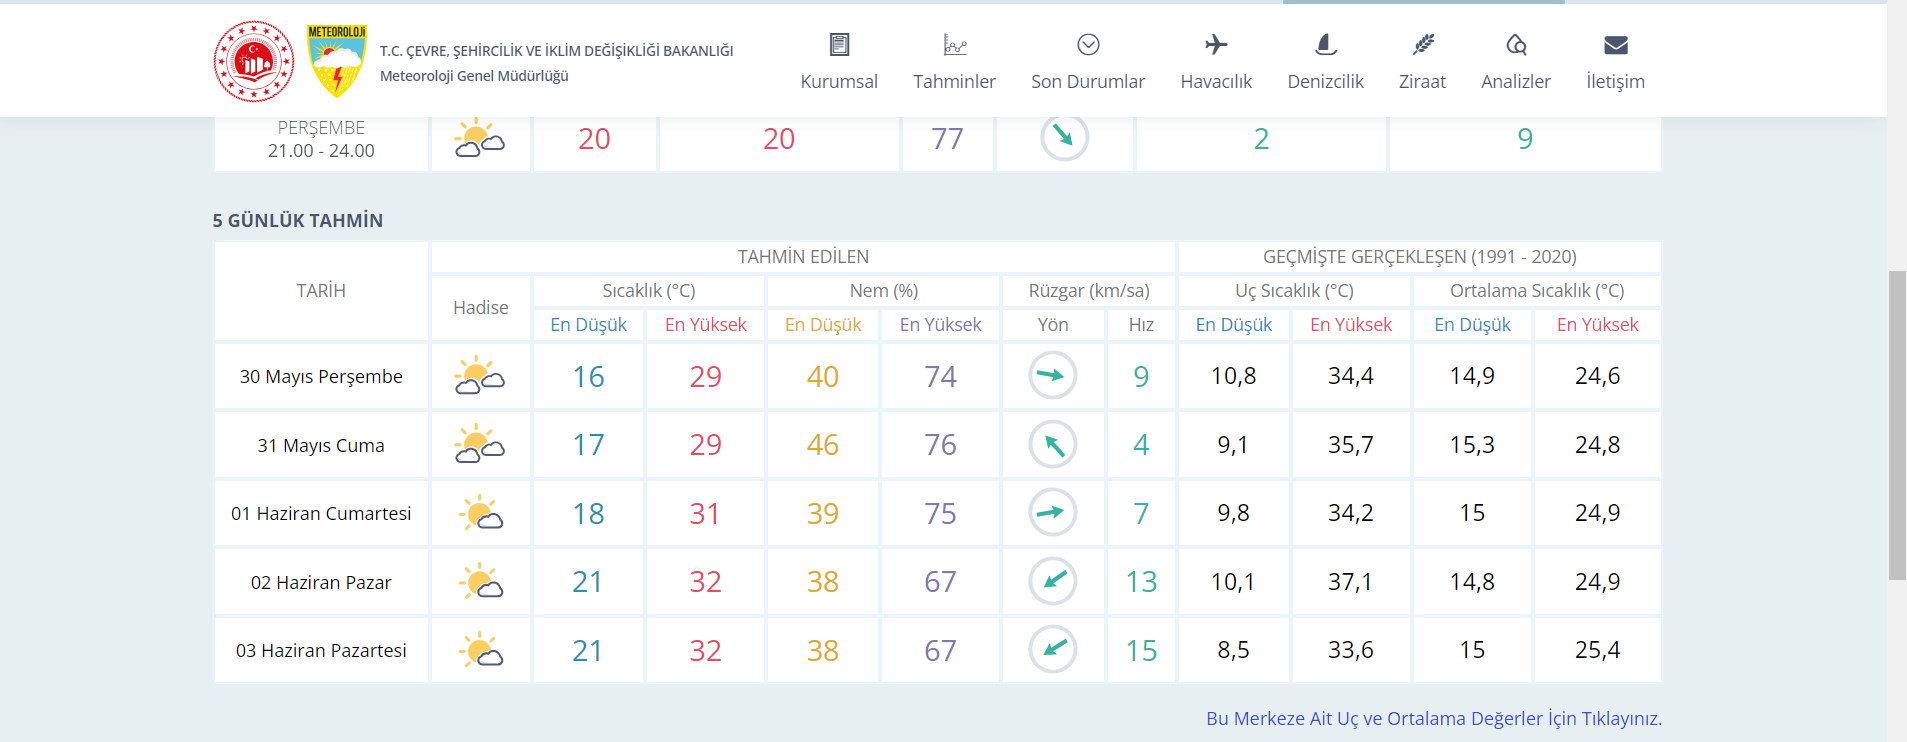Click the Kurumsal document icon
Viewport: 1907px width, 742px height.
point(839,44)
